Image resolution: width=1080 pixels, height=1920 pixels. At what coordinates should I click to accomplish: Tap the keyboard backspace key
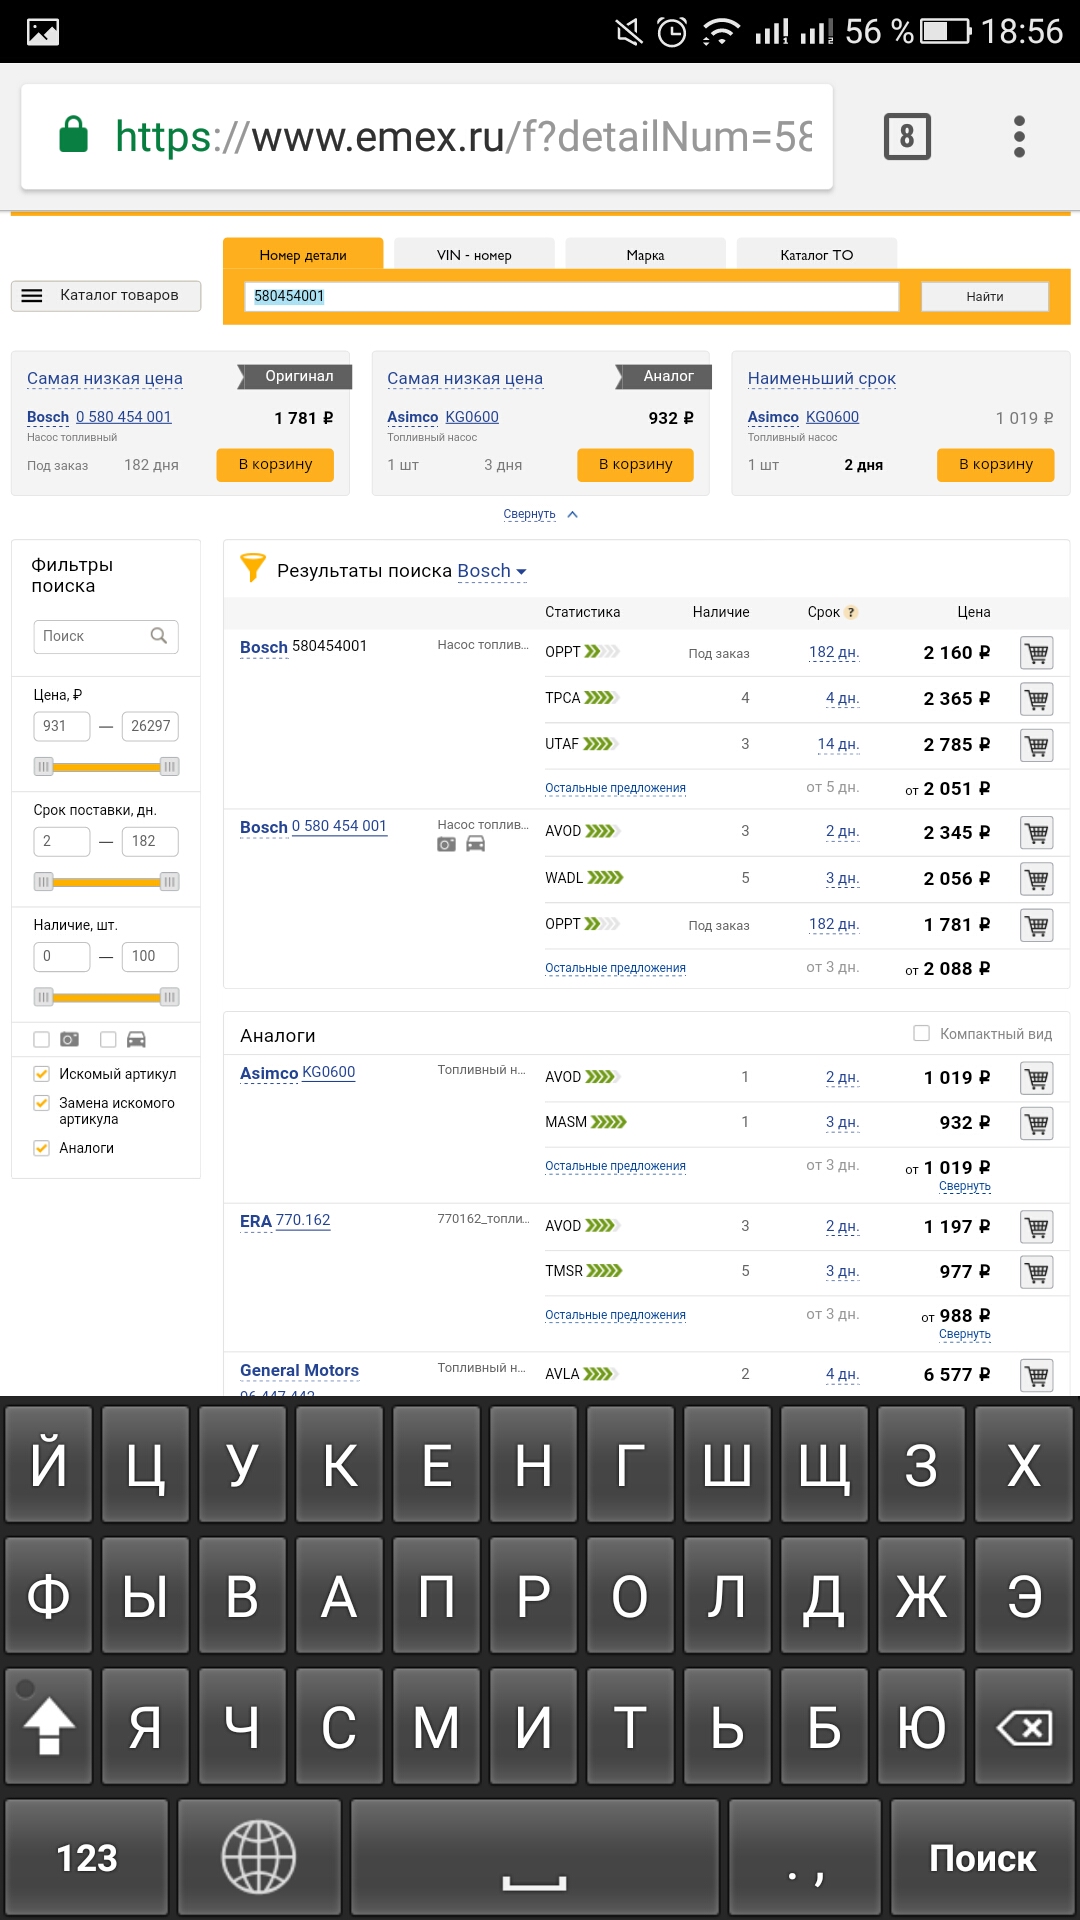click(x=1025, y=1727)
